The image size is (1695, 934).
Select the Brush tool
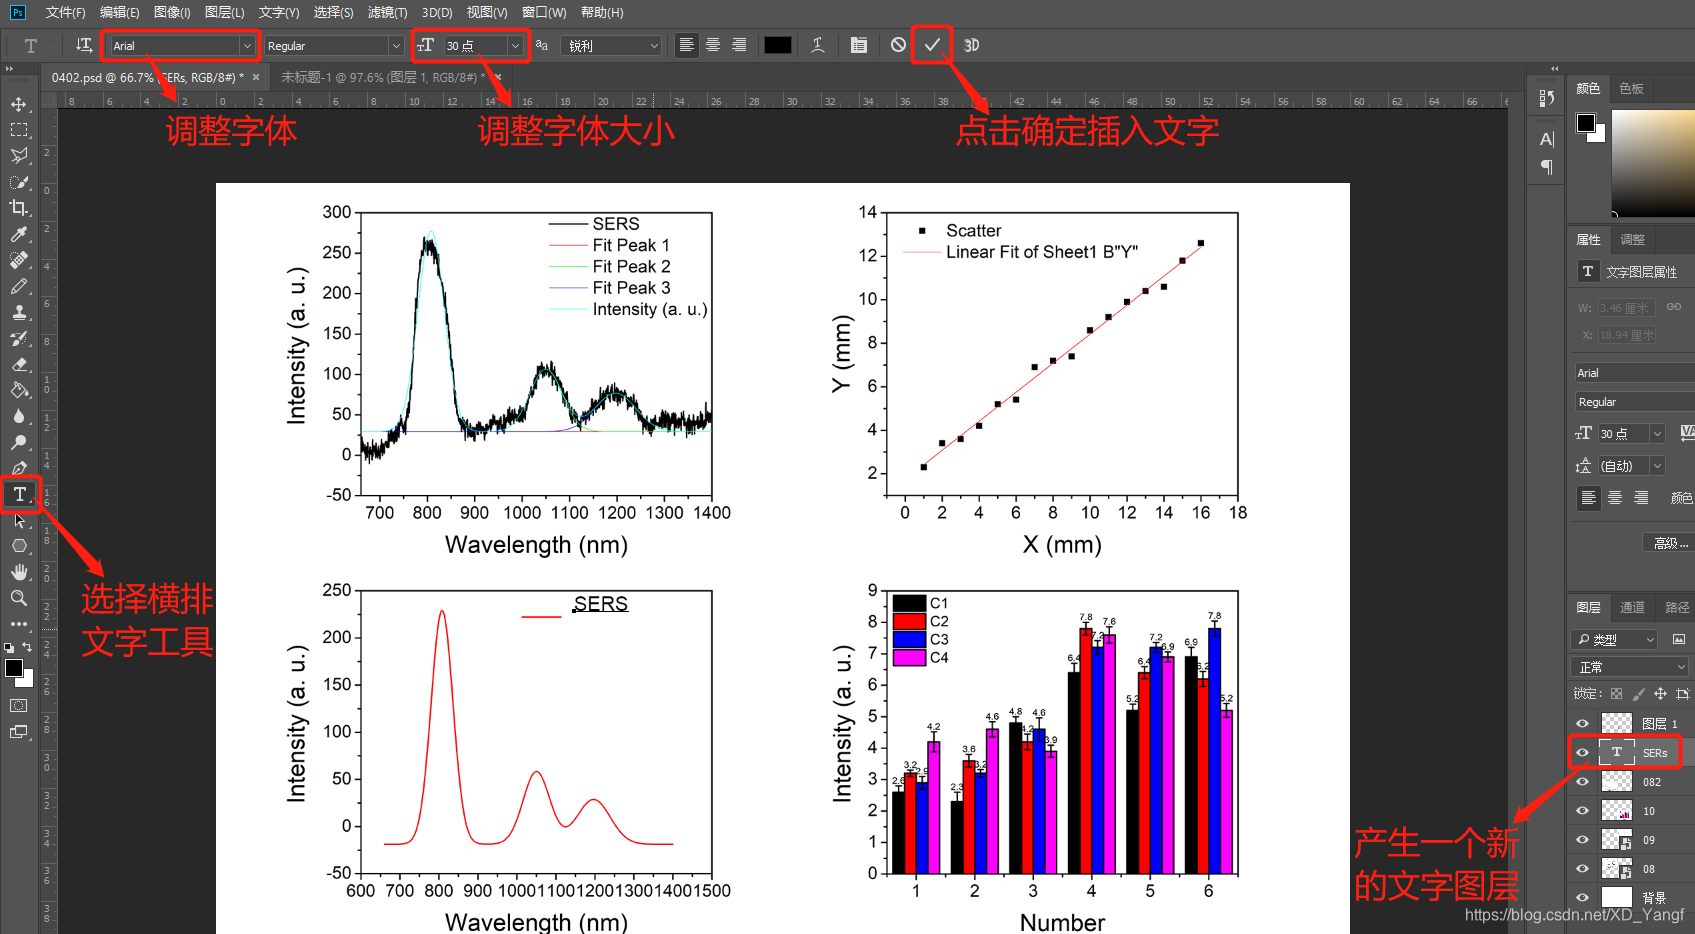coord(19,286)
